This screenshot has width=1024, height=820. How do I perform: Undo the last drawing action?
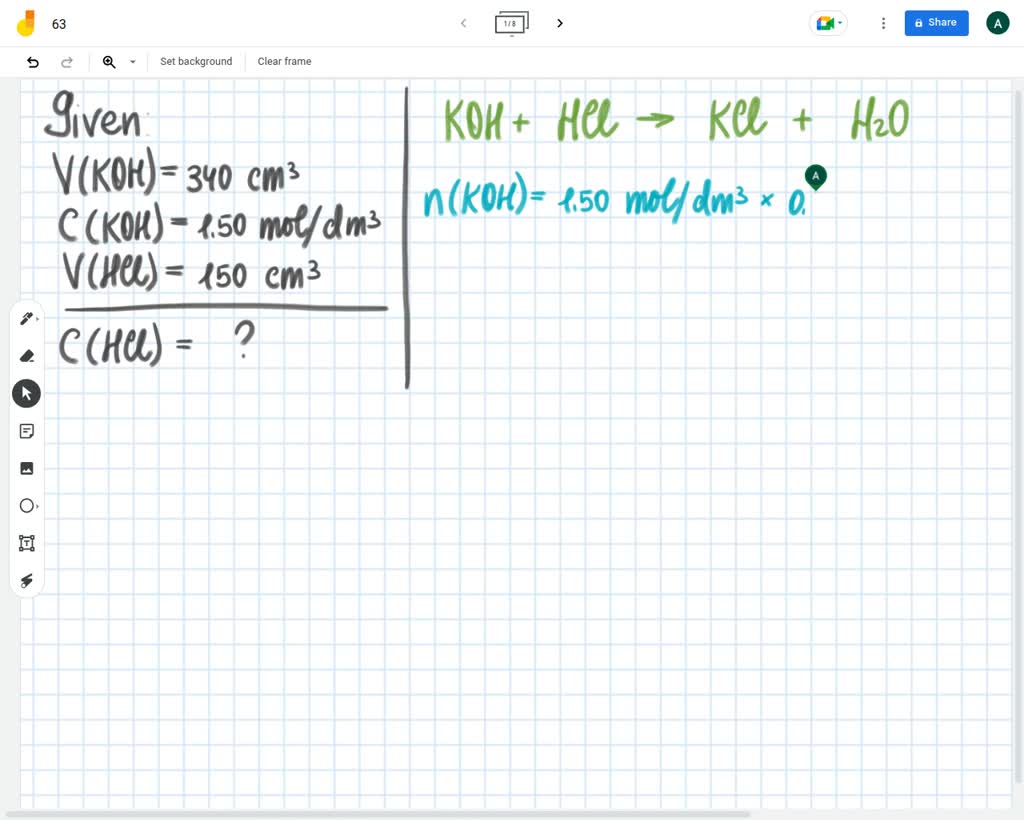pos(32,61)
